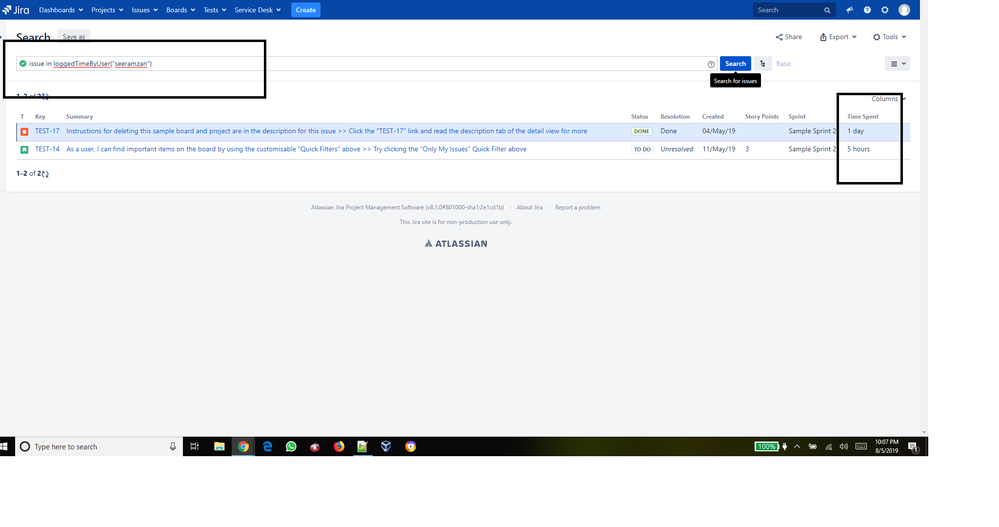Sort by the Story Points column header

762,117
